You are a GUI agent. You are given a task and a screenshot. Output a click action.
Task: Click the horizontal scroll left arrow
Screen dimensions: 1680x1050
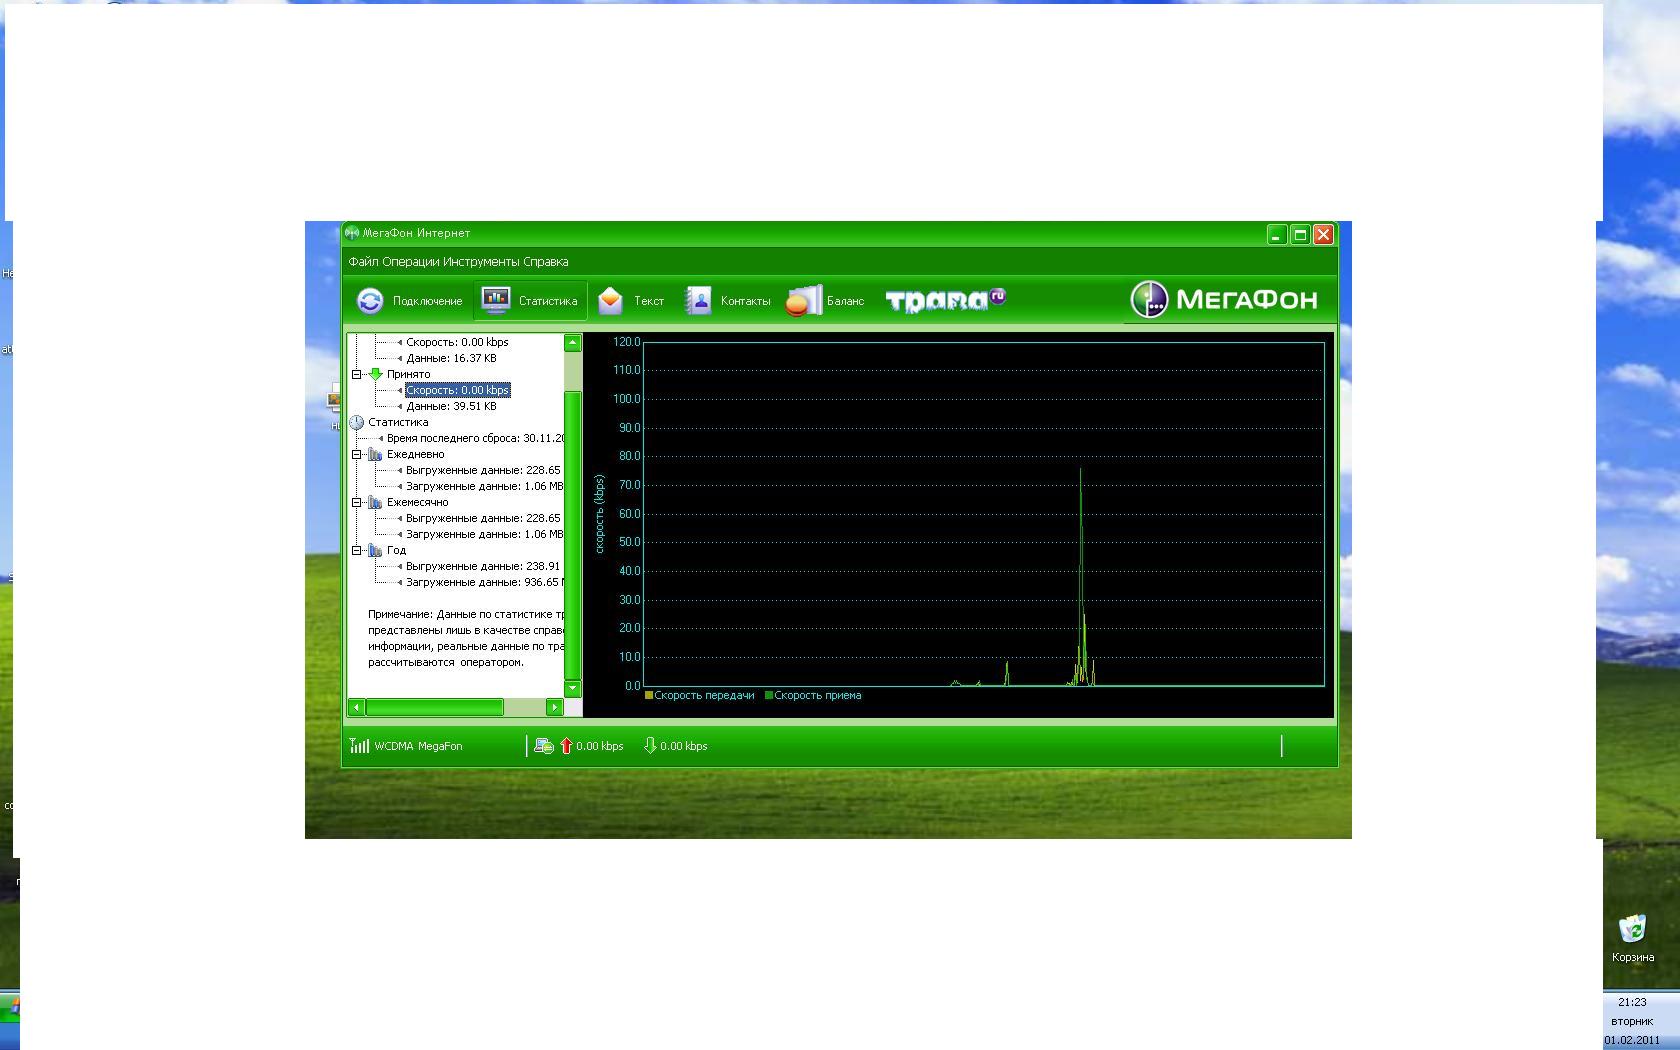tap(356, 707)
